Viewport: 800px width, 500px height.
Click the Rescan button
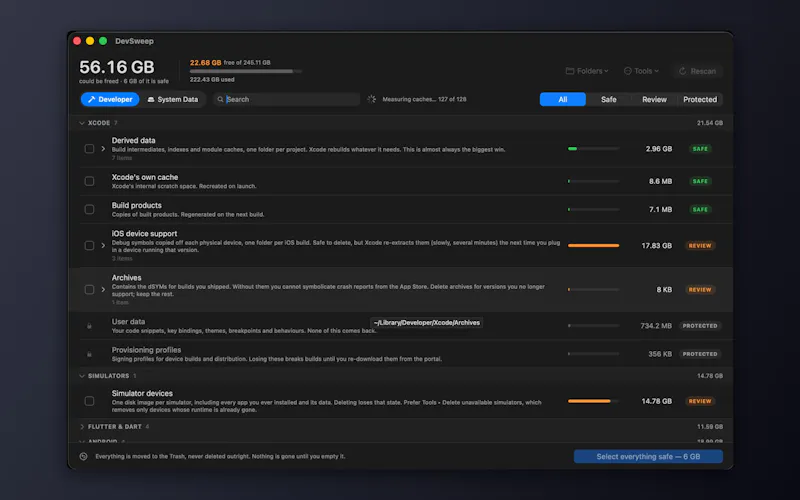[697, 71]
